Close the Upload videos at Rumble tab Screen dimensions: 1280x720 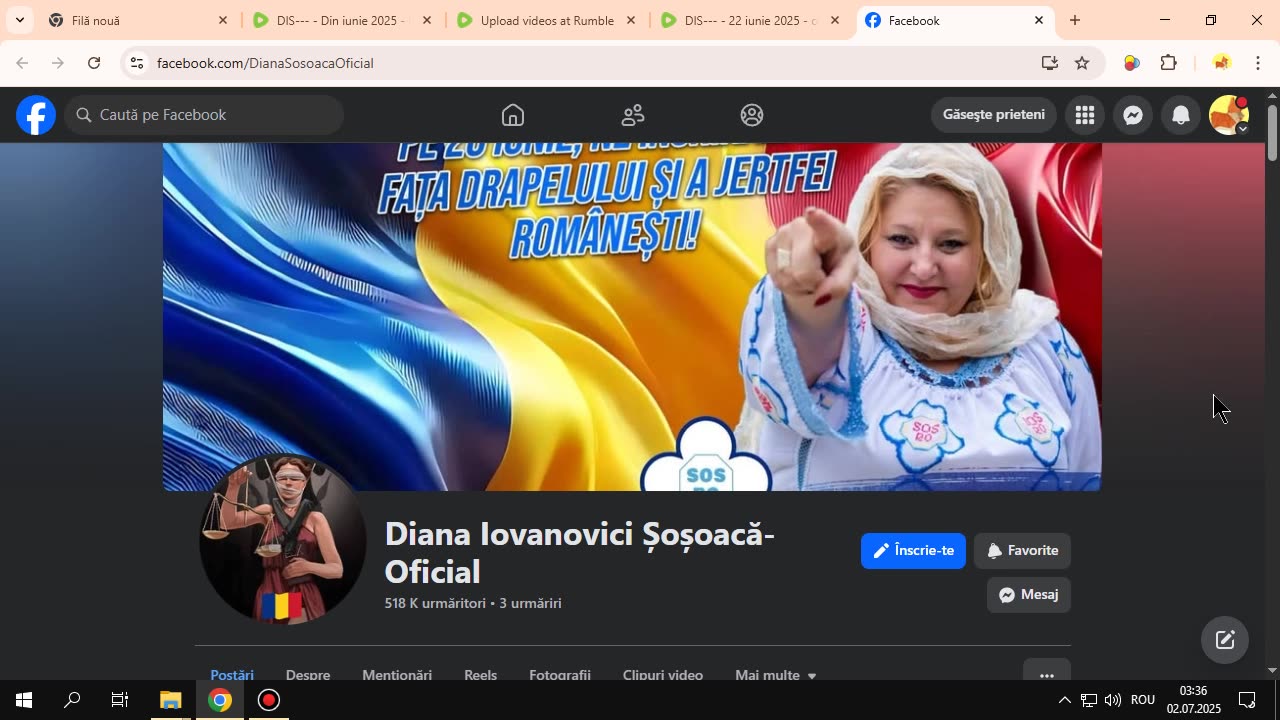631,20
